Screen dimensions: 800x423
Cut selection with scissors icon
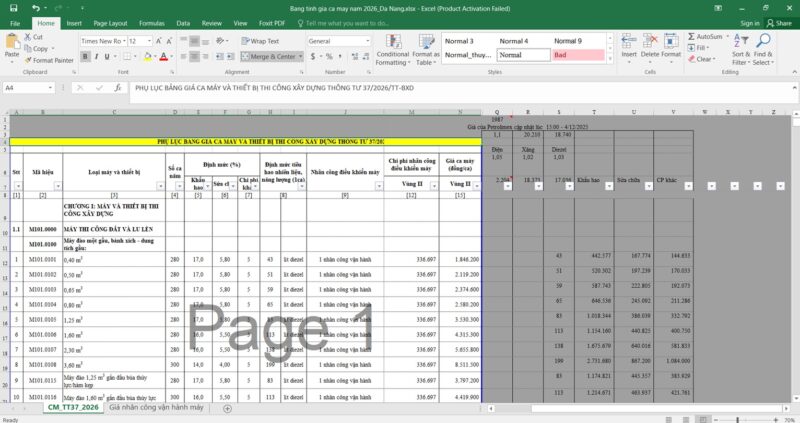(28, 37)
